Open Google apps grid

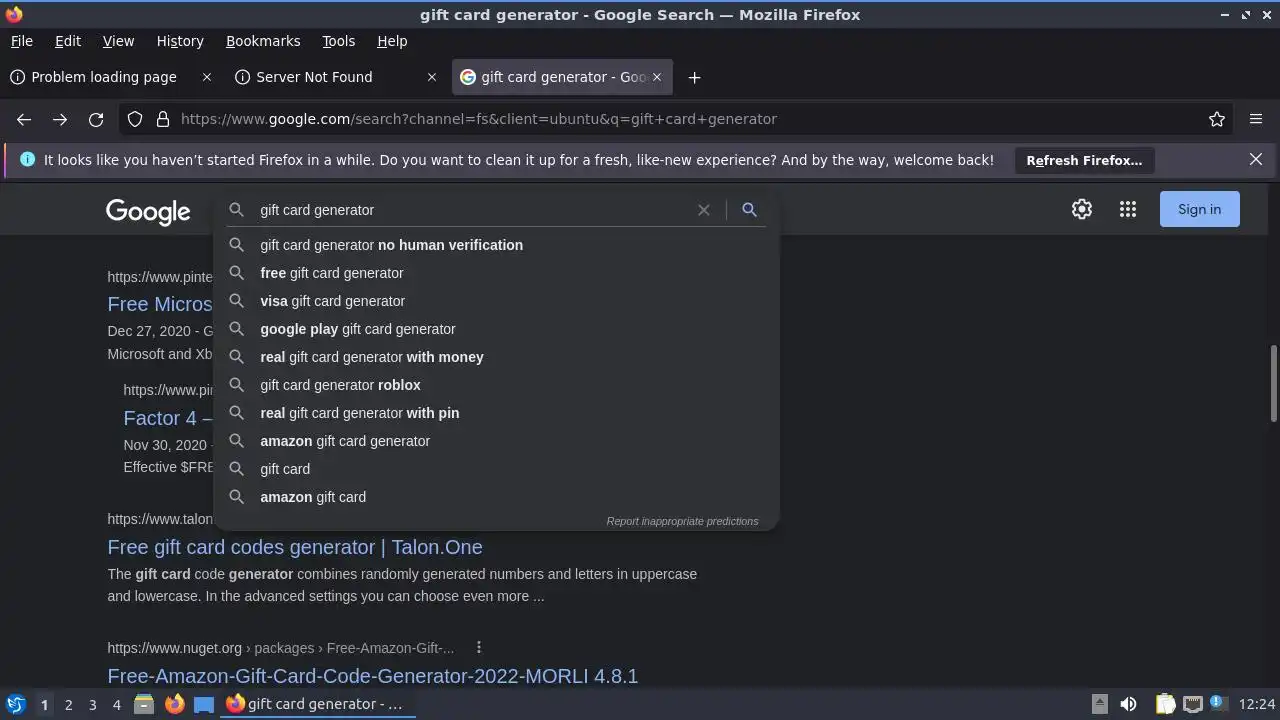[1128, 209]
